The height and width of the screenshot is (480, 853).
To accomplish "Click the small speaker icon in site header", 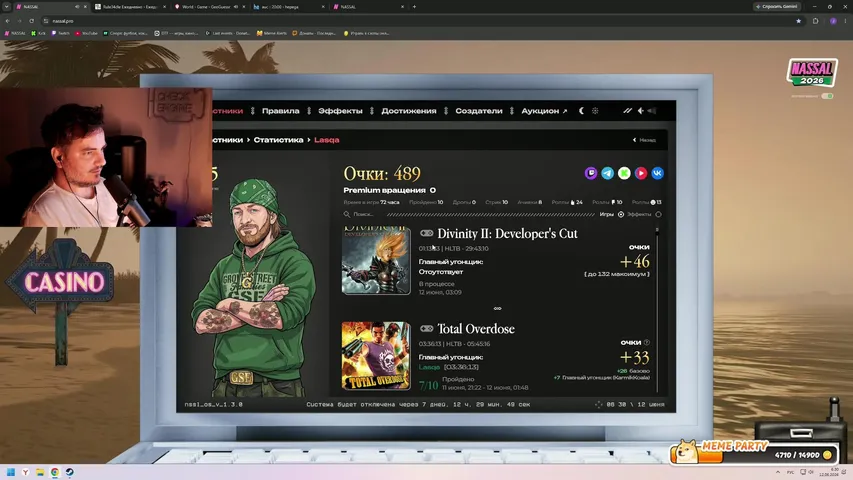I will pos(641,110).
